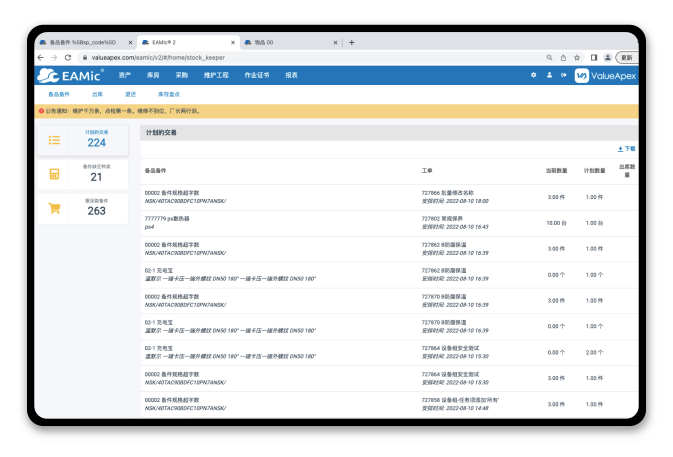Click the calculator icon for 备件缺乏种类
Viewport: 673px width, 457px height.
pyautogui.click(x=54, y=173)
